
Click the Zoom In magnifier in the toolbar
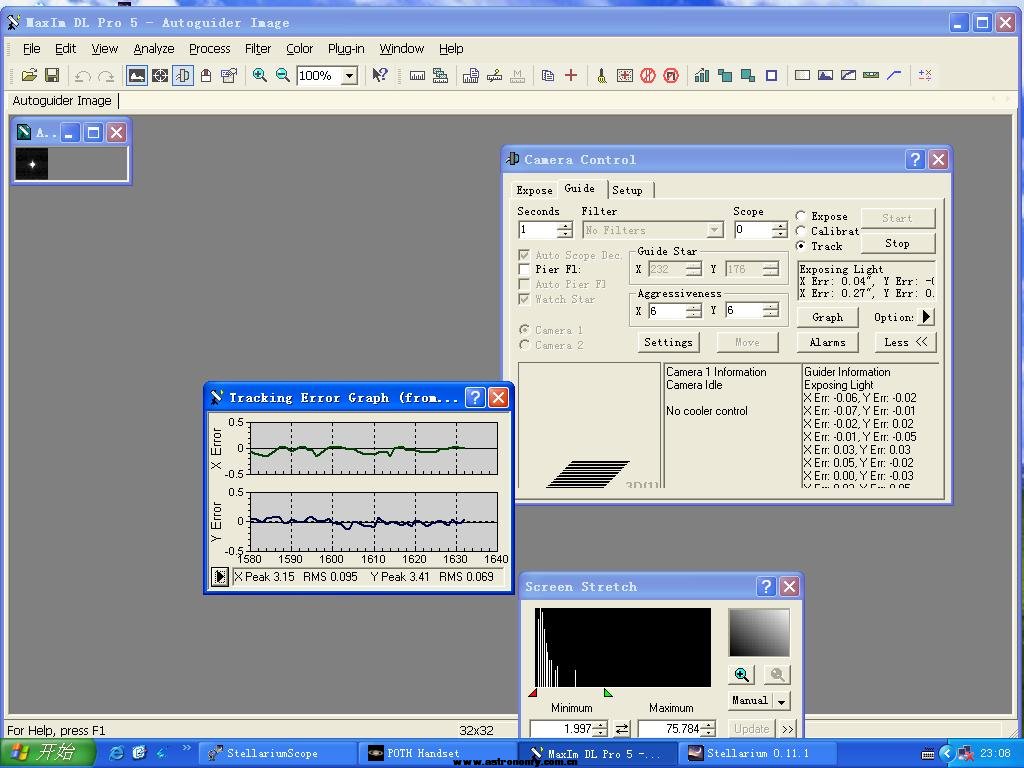click(x=259, y=75)
